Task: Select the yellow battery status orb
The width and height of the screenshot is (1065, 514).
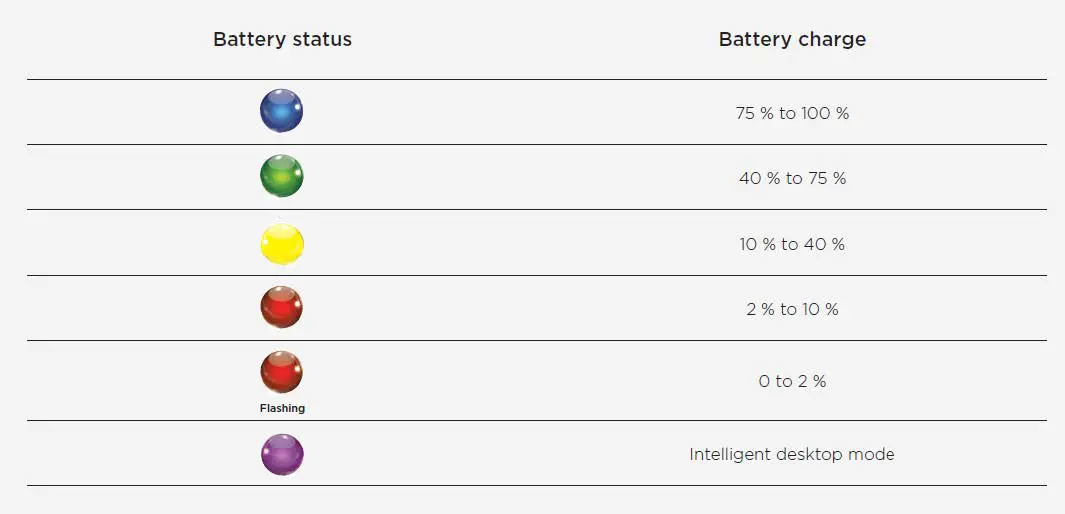Action: click(281, 243)
